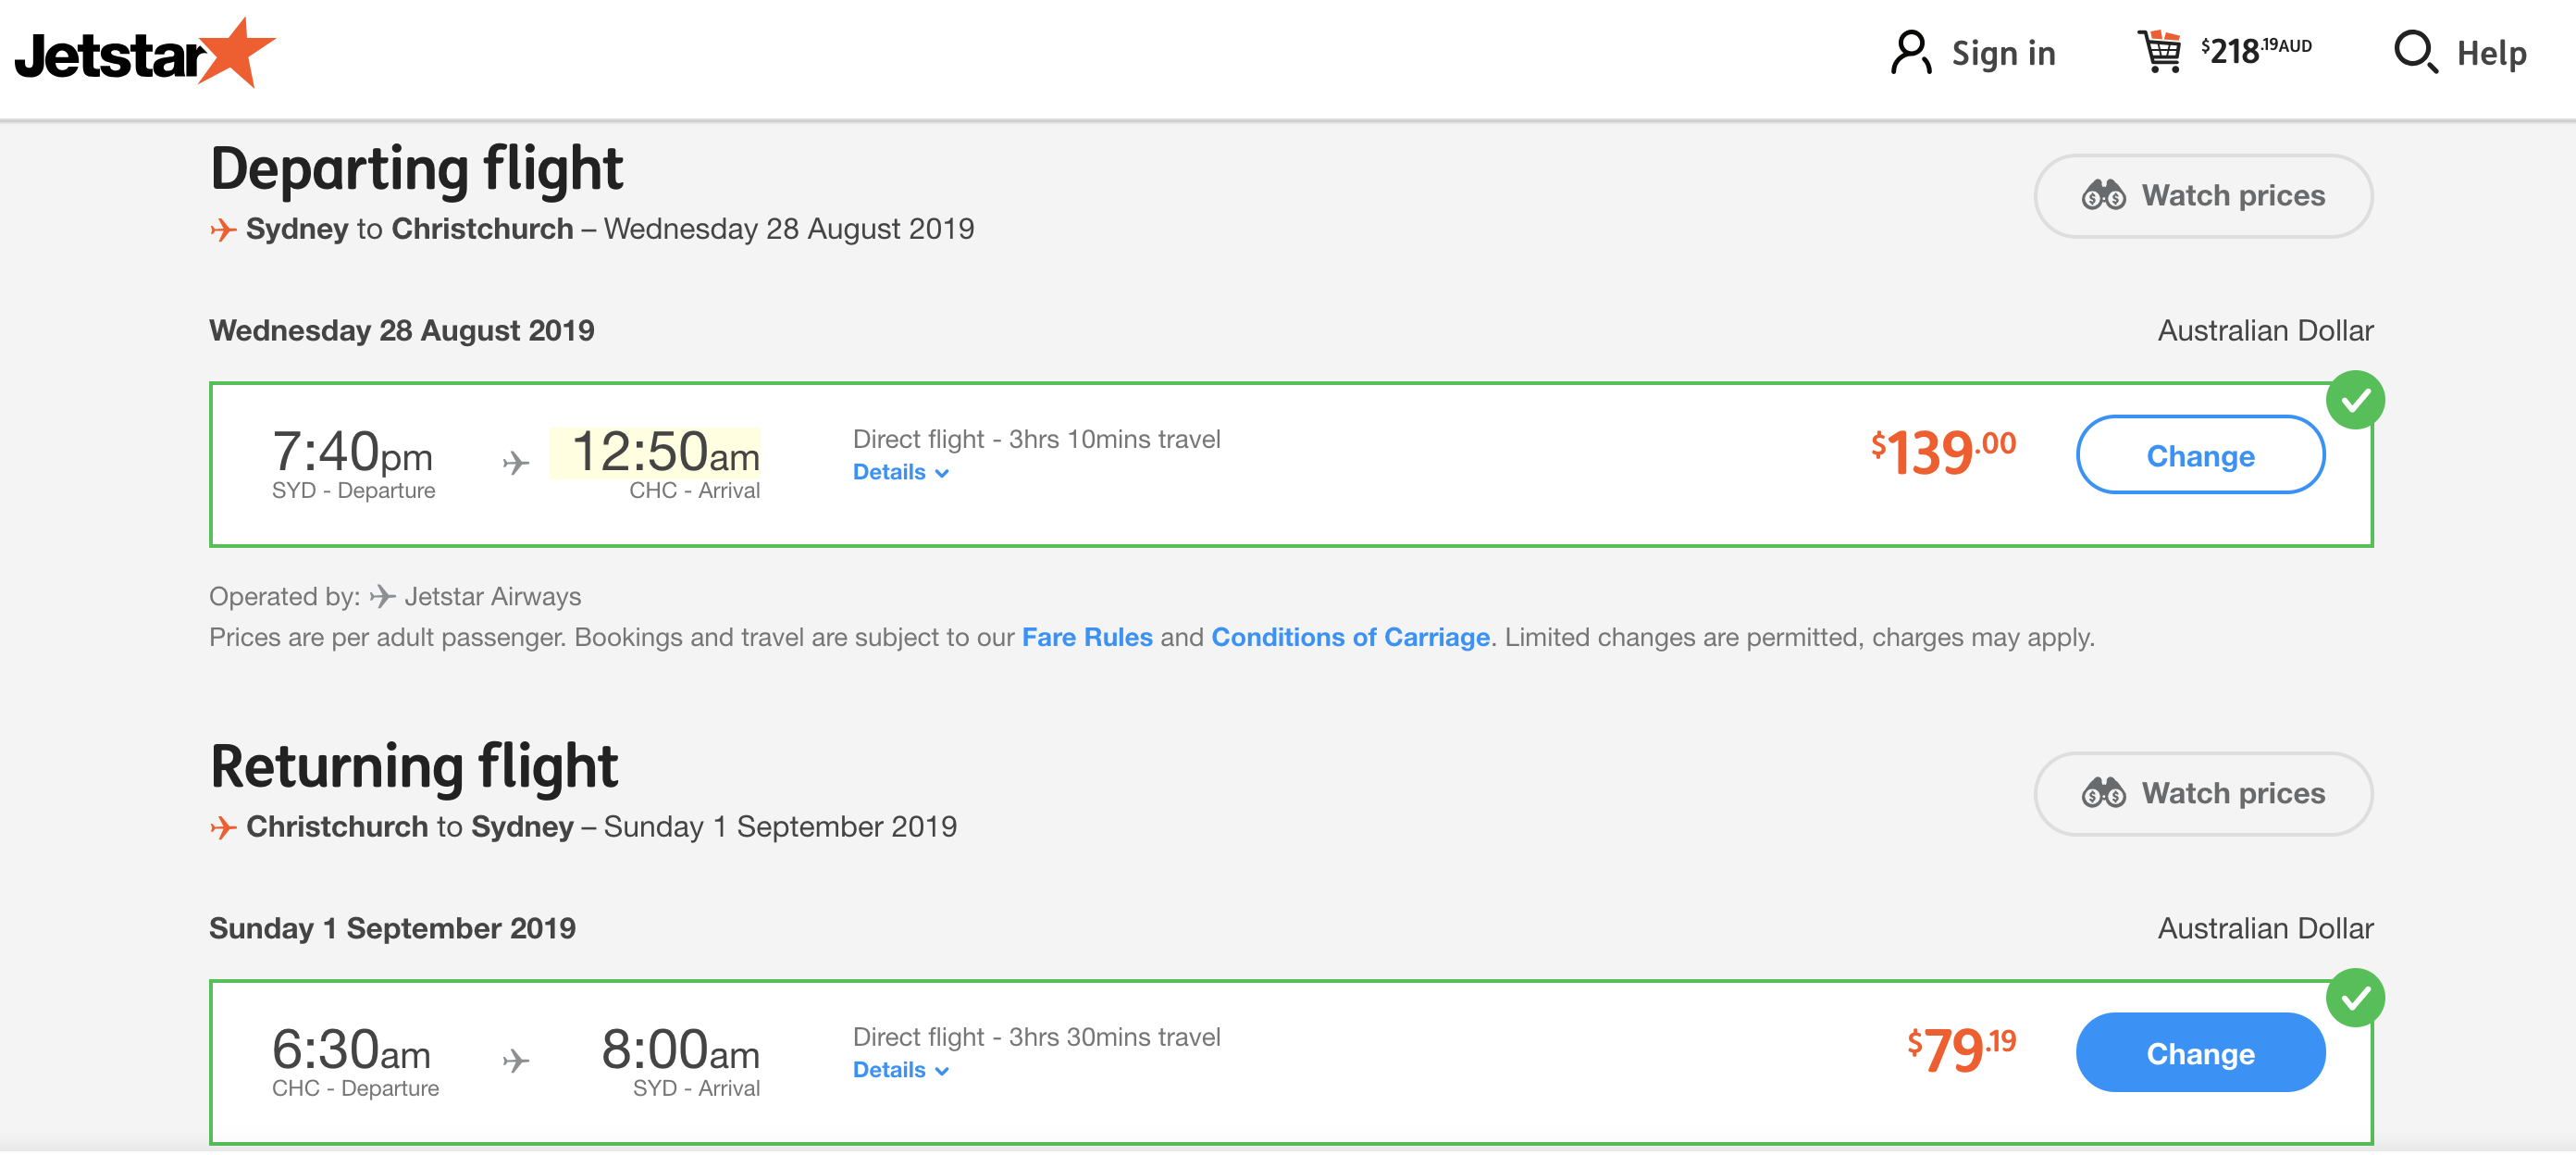Change the $139.00 departing flight
The height and width of the screenshot is (1155, 2576).
tap(2200, 456)
